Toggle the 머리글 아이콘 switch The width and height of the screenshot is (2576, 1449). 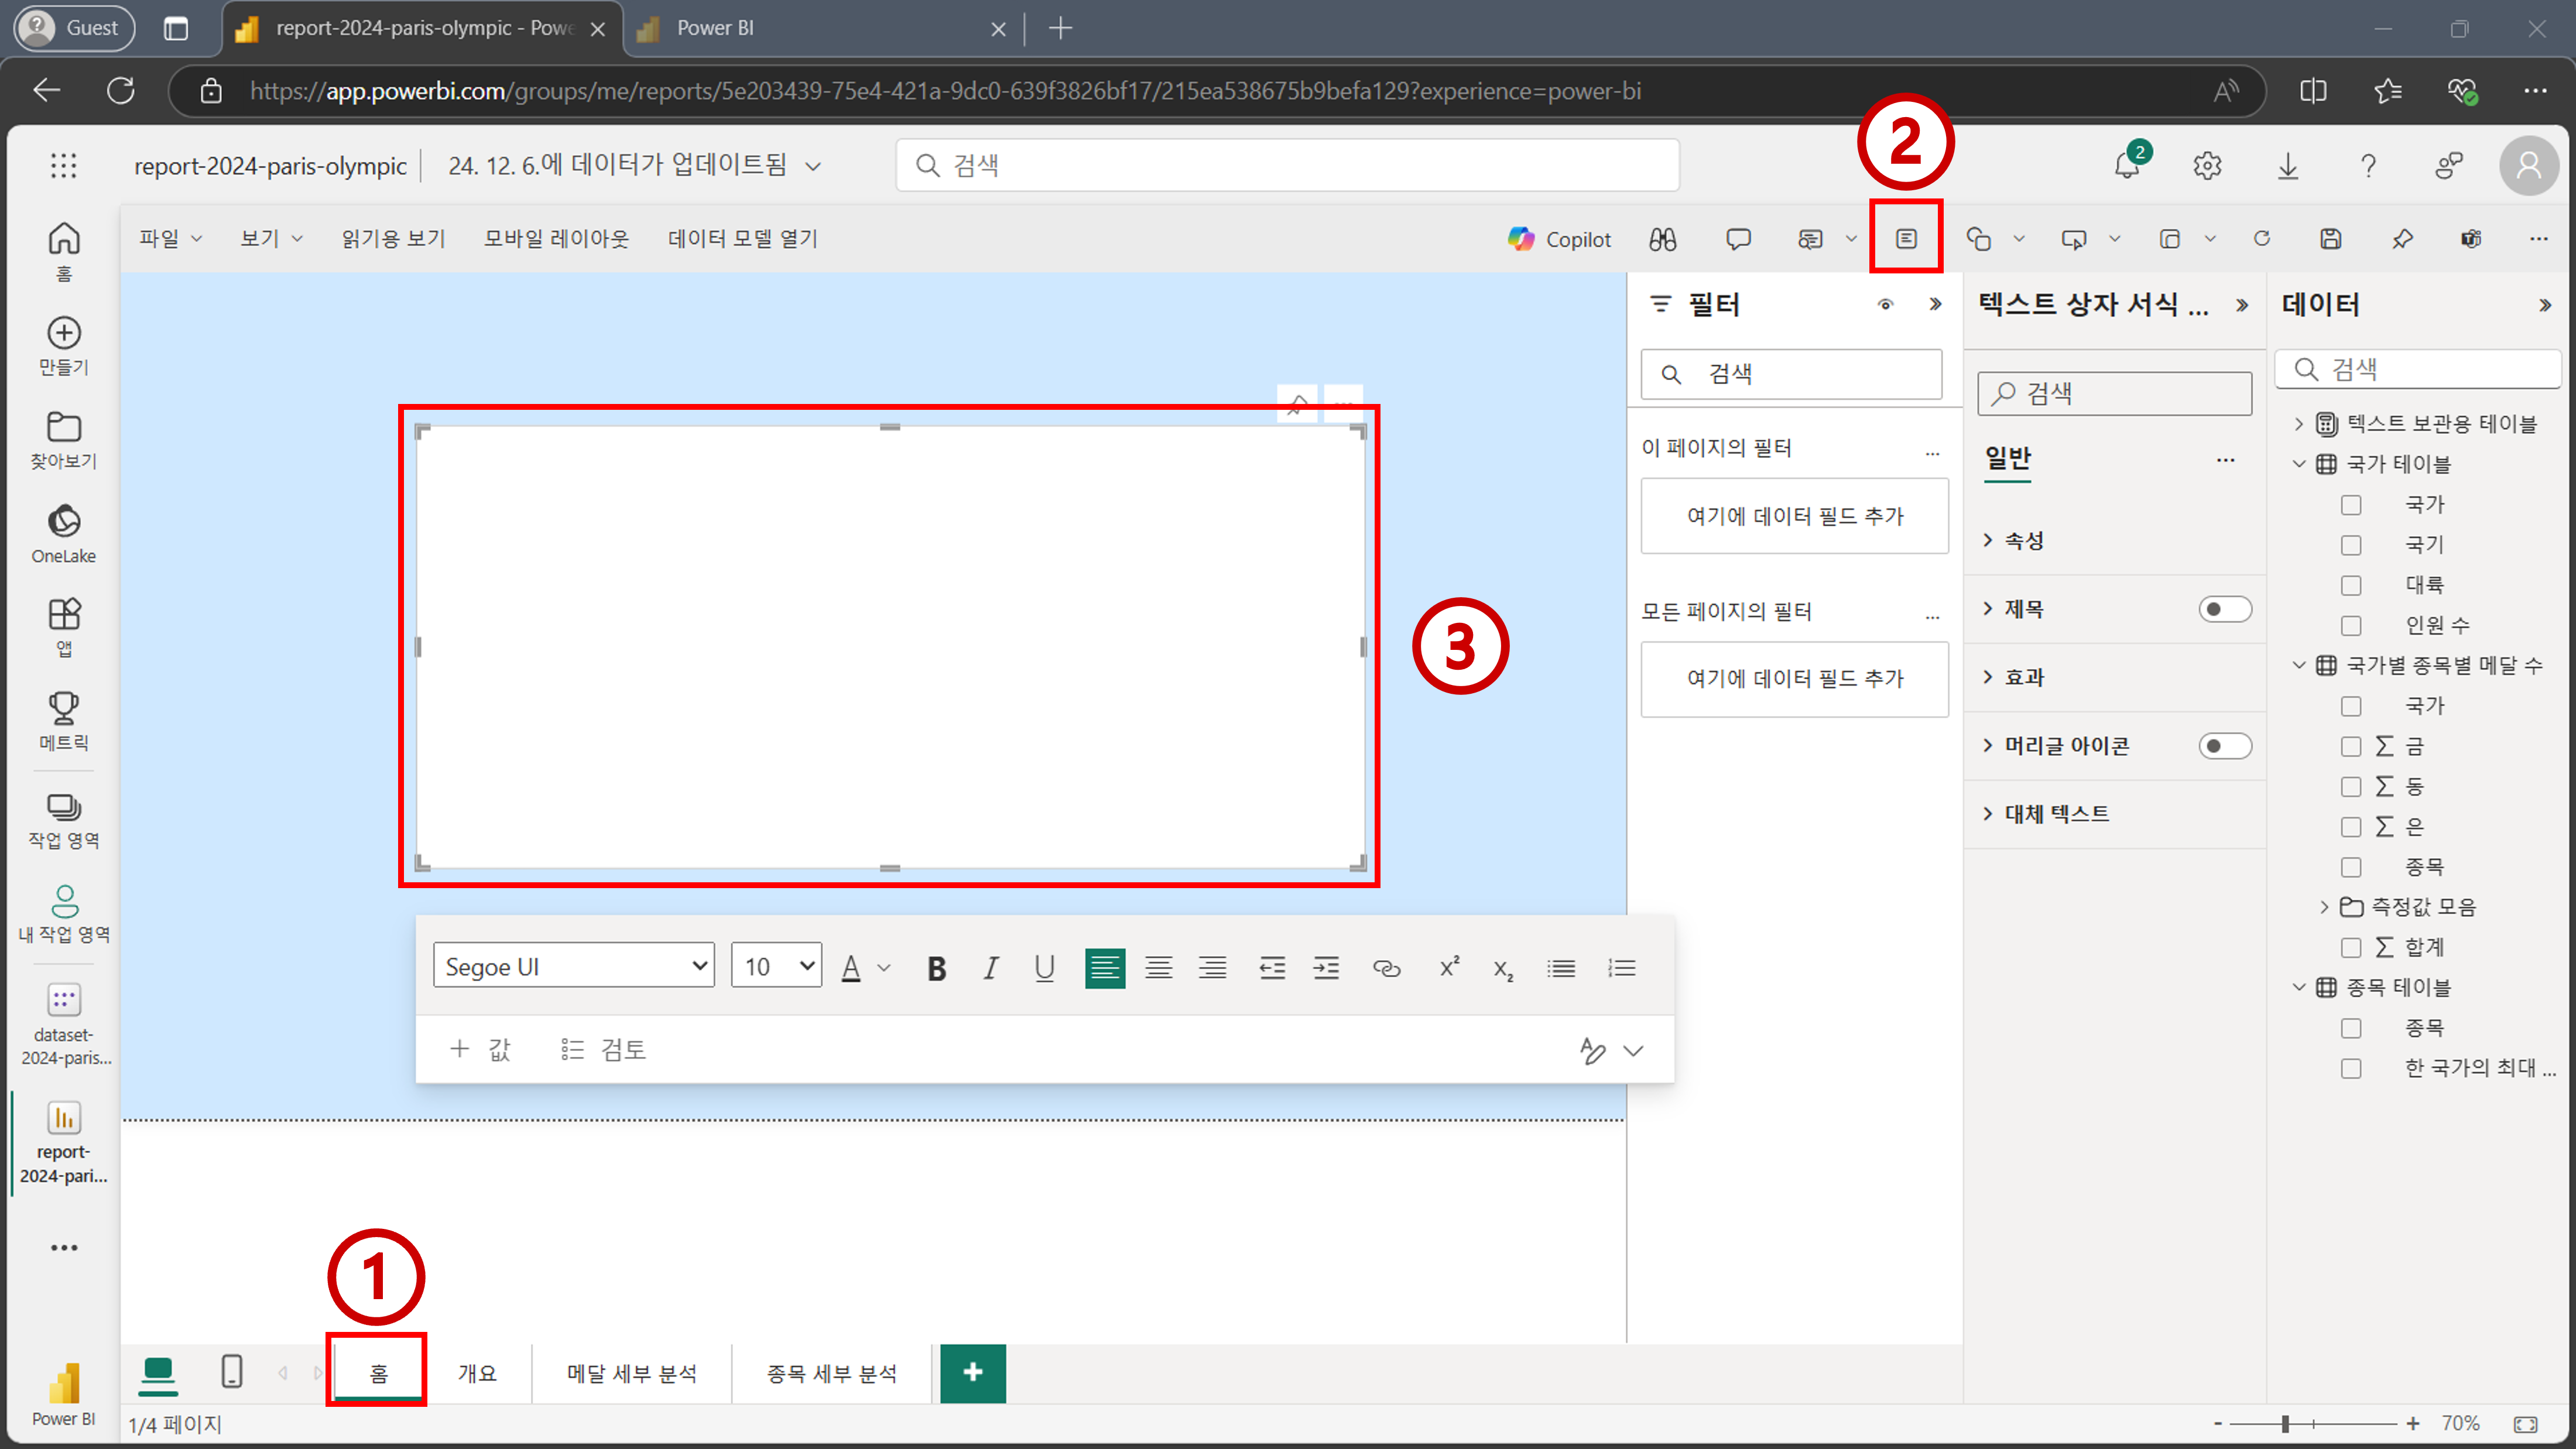pos(2225,746)
